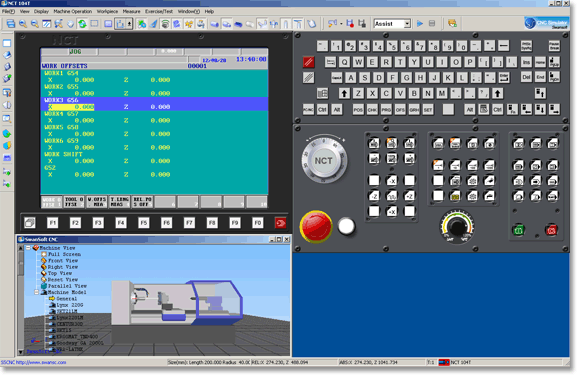Viewport: 581px width, 379px height.
Task: Open the Workpiece menu
Action: [x=107, y=11]
